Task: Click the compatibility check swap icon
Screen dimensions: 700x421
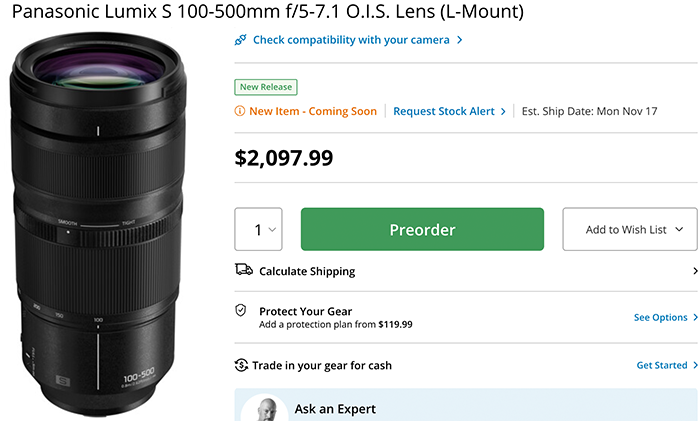Action: point(240,40)
